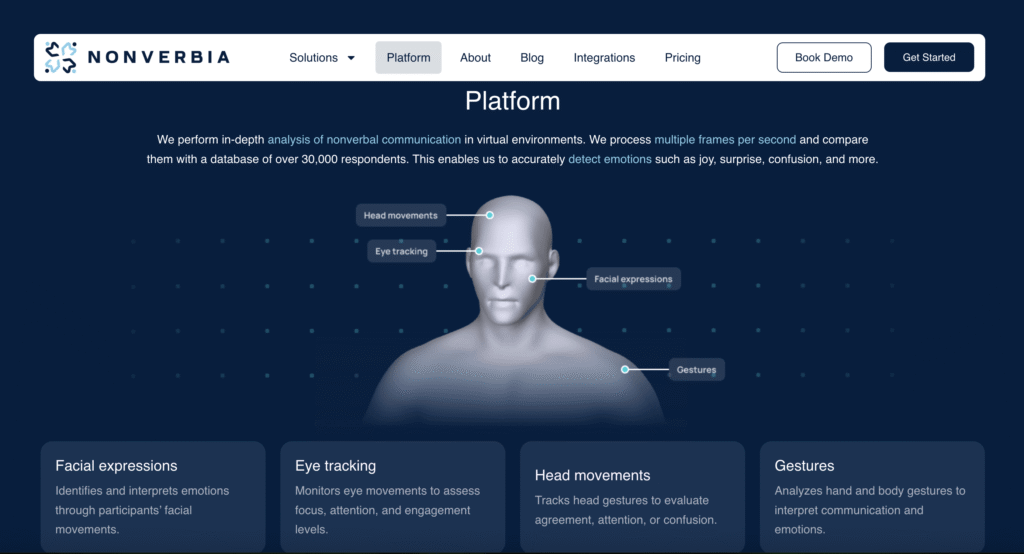Open the Blog link
The height and width of the screenshot is (554, 1024).
(x=532, y=57)
